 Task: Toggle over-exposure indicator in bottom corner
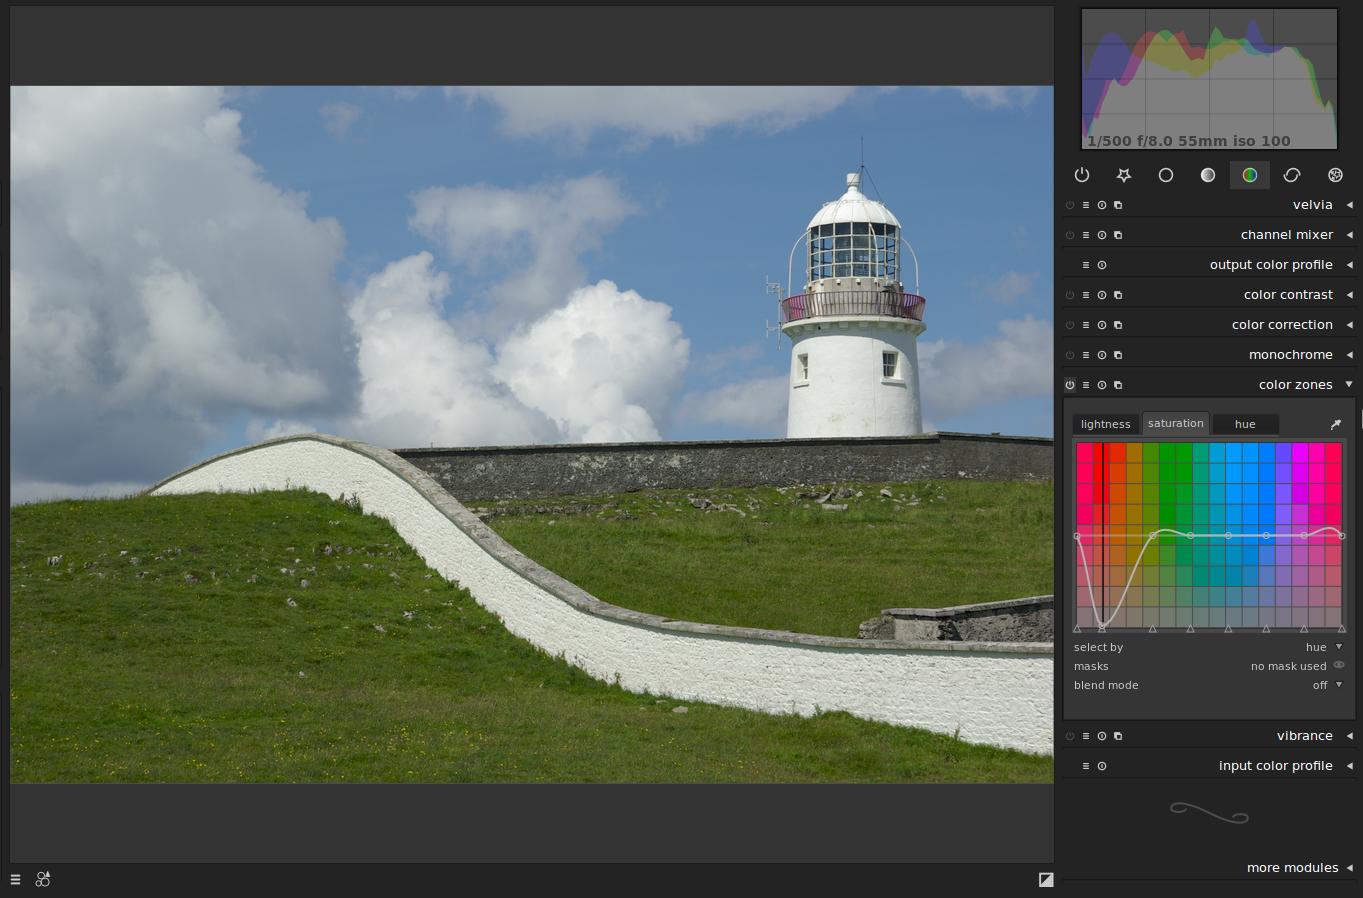point(1046,880)
